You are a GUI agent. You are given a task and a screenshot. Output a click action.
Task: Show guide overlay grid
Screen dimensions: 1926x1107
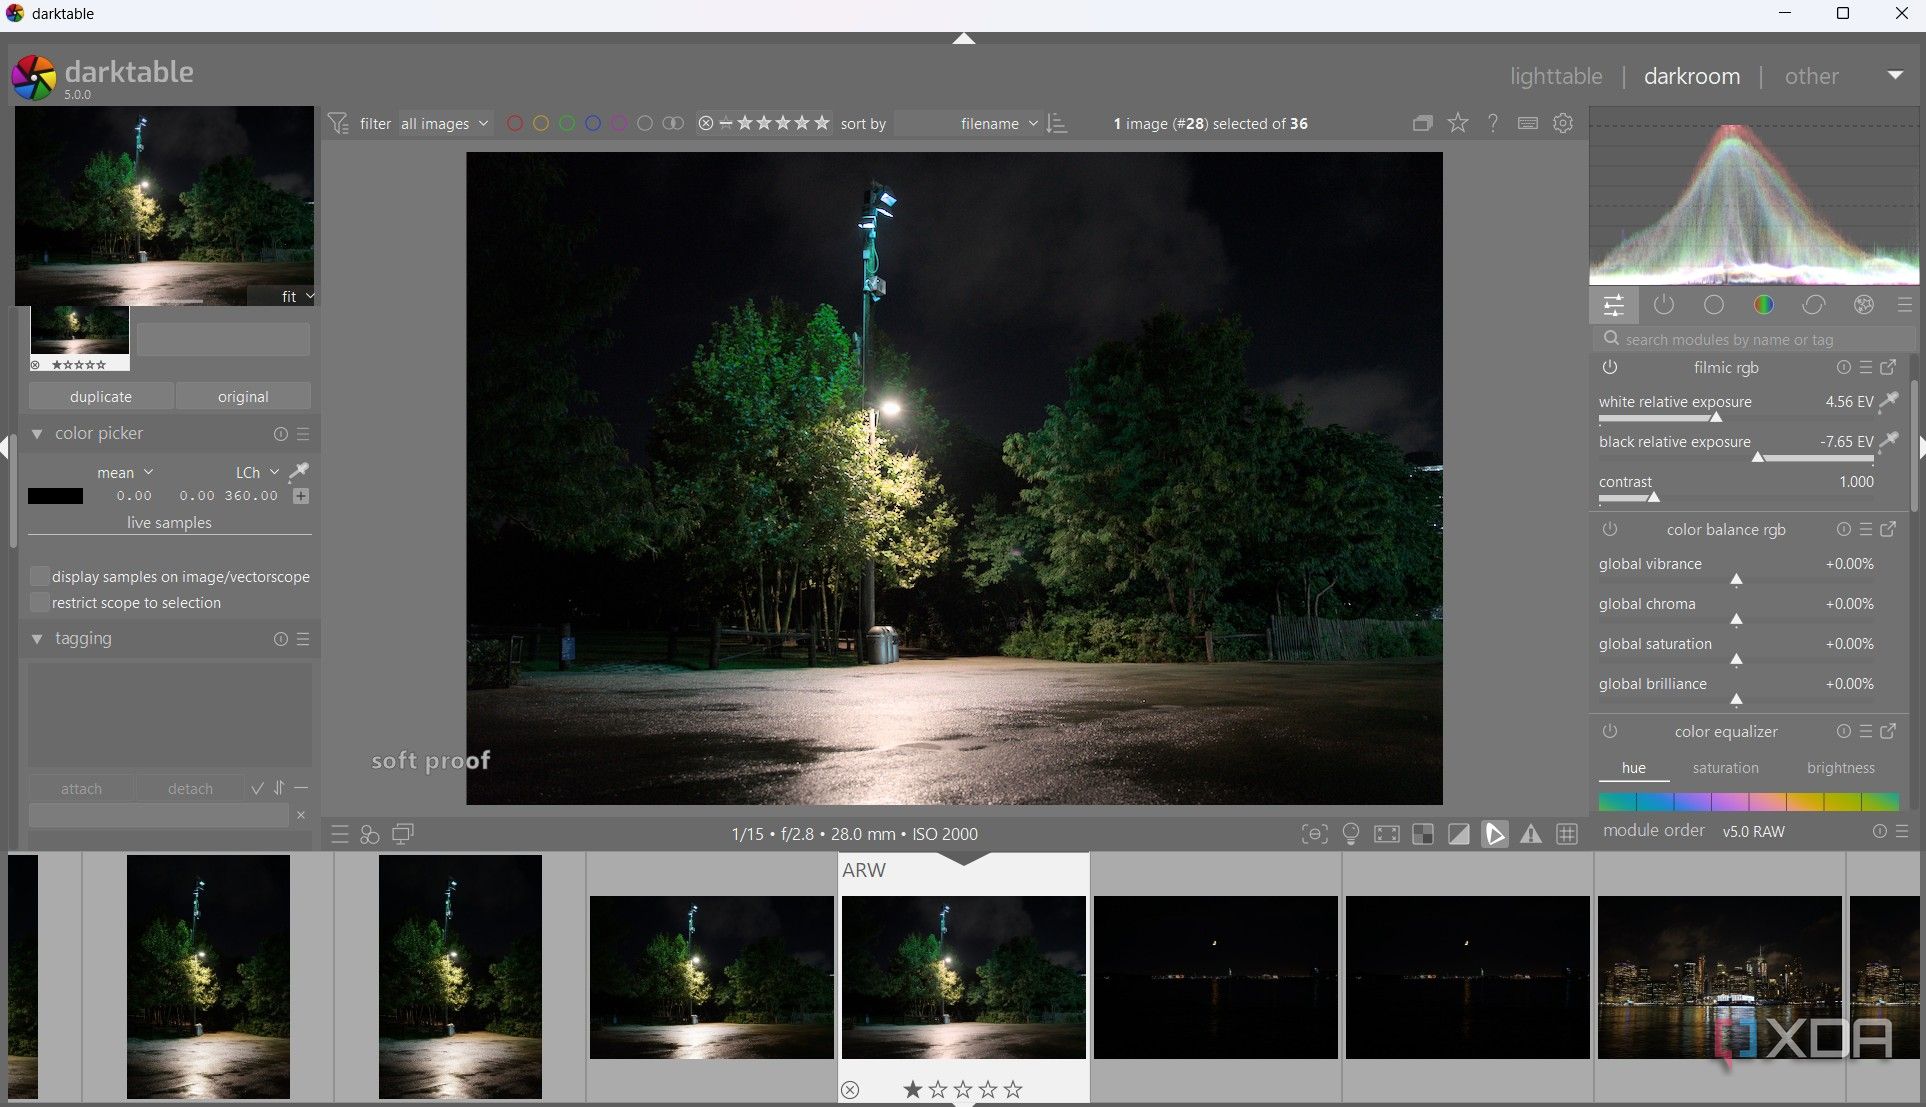tap(1566, 833)
